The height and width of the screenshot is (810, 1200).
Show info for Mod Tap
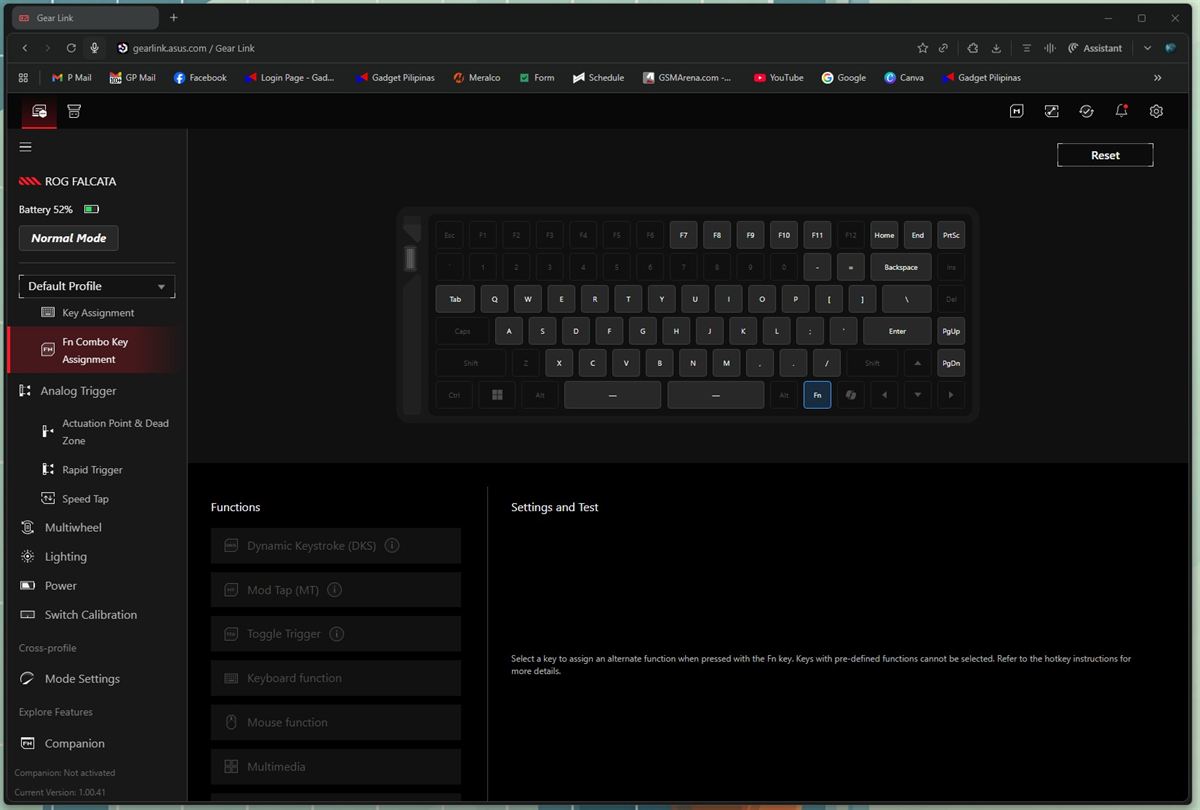335,590
